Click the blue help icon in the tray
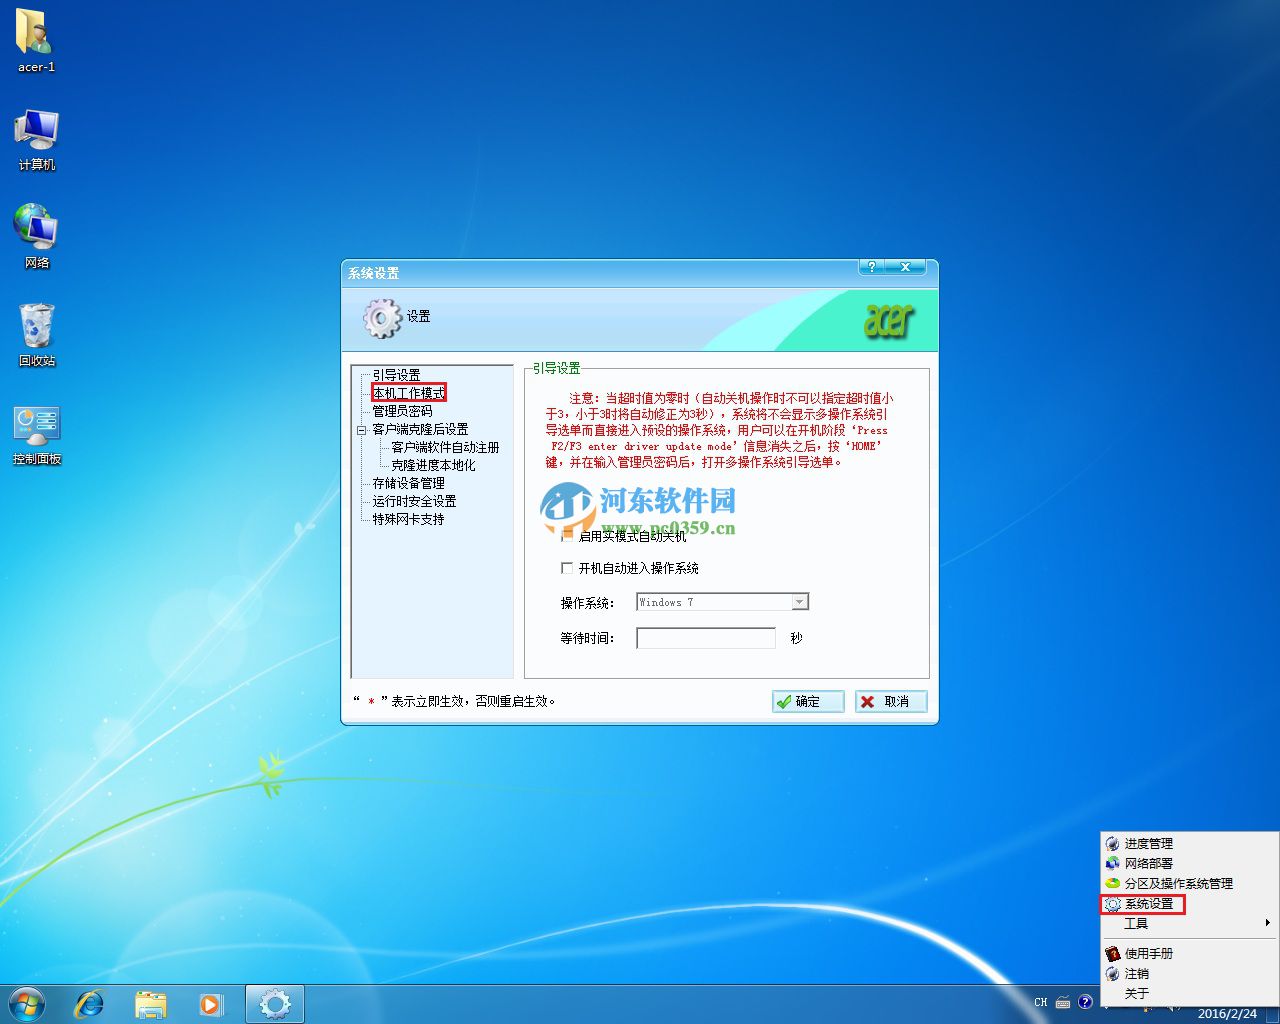Viewport: 1280px width, 1024px height. [x=1085, y=1002]
